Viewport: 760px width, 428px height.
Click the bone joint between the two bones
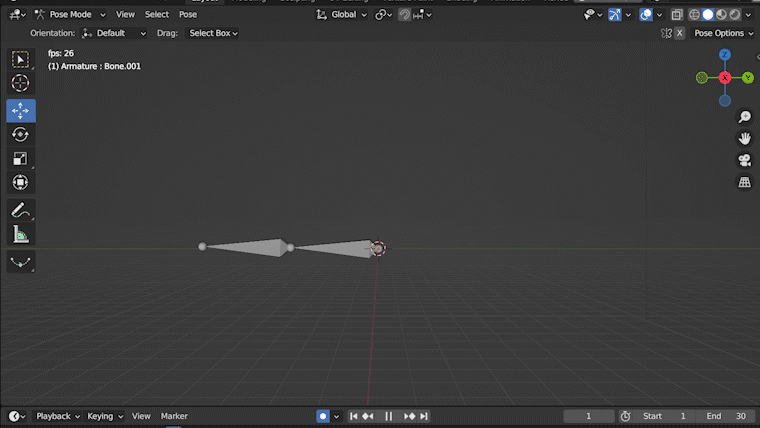[290, 248]
